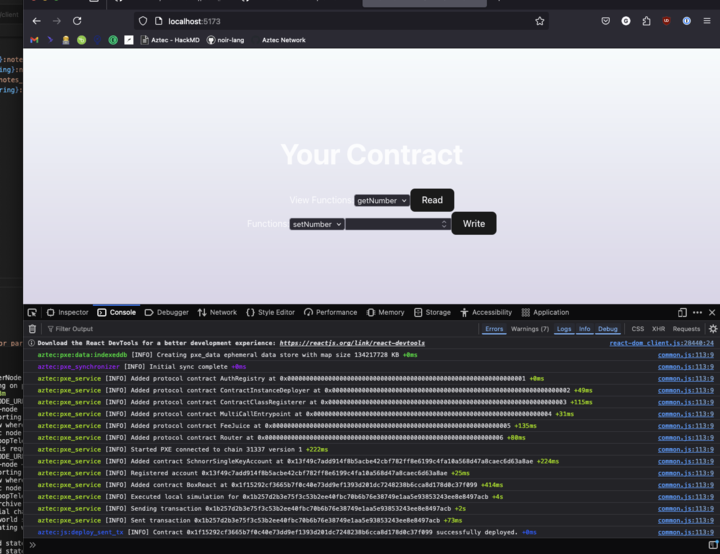Screen dimensions: 720x554
Task: Open common.js link on successfully deployed row
Action: [686, 532]
